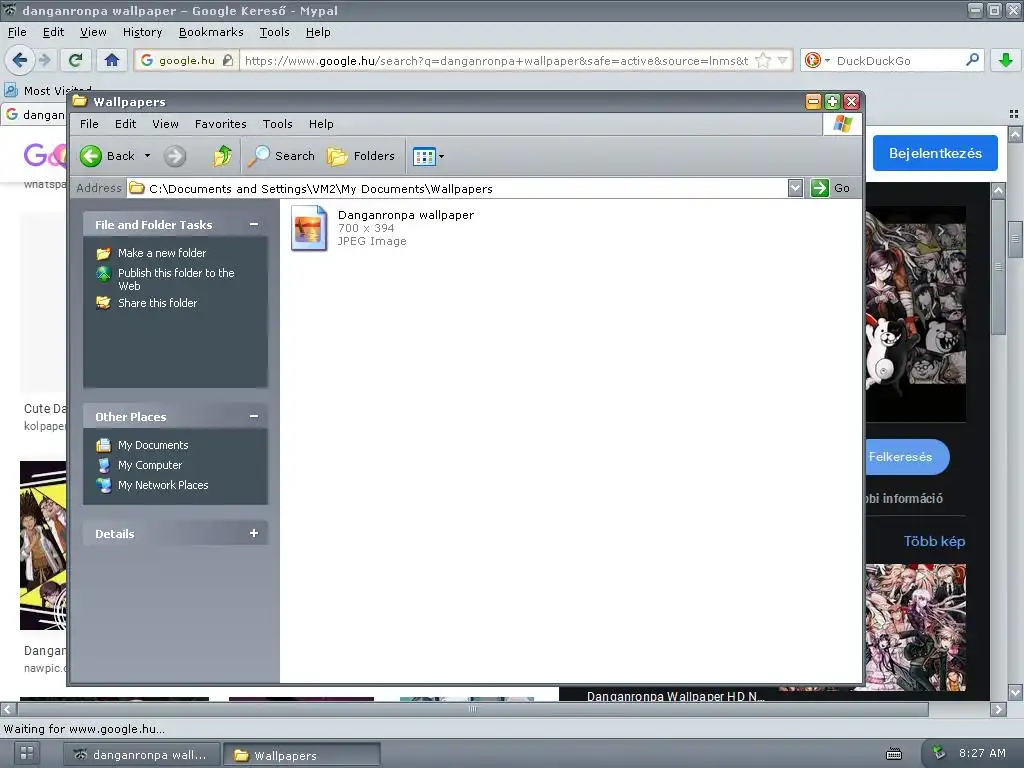Open the DuckDuckGo search engine selector
Image resolution: width=1024 pixels, height=768 pixels.
pos(817,61)
